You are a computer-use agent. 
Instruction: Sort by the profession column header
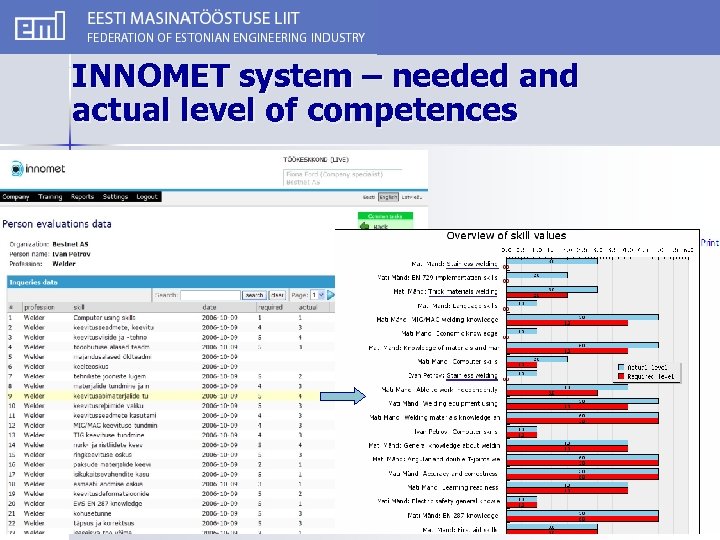click(x=39, y=307)
